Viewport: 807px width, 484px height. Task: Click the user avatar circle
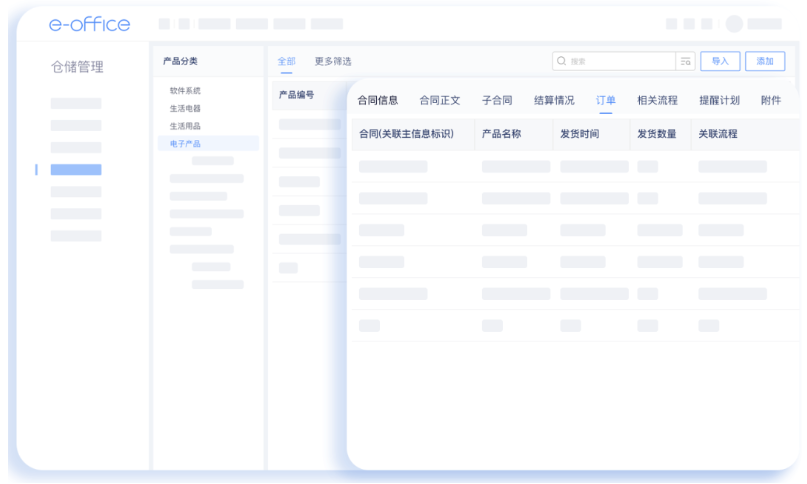coord(734,24)
